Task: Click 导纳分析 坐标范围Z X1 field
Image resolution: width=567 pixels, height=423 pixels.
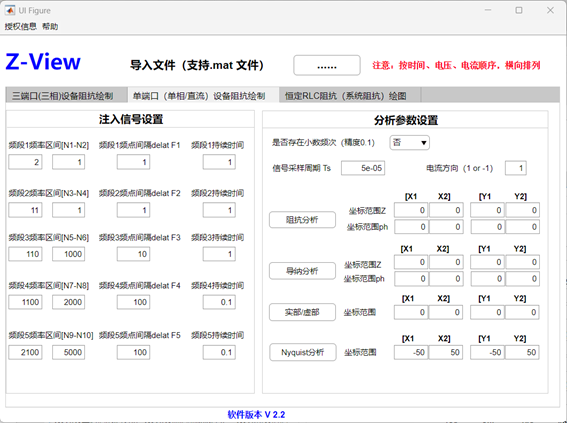Action: [411, 262]
